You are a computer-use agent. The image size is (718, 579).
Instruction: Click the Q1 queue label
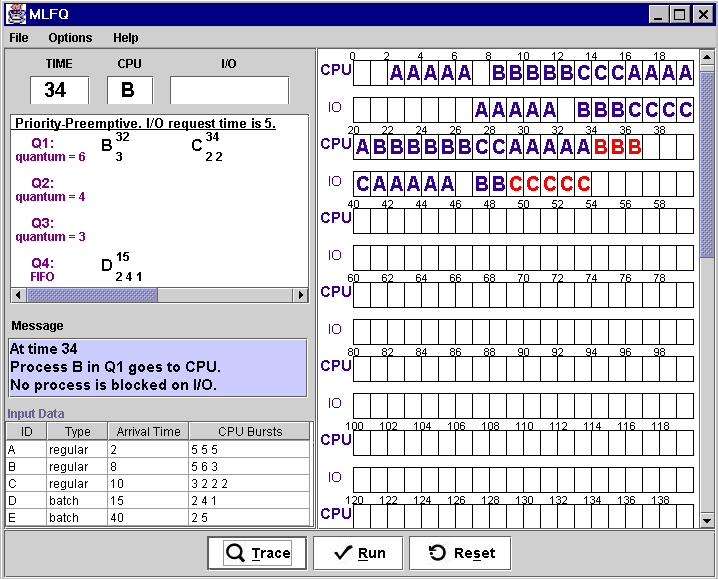[43, 143]
